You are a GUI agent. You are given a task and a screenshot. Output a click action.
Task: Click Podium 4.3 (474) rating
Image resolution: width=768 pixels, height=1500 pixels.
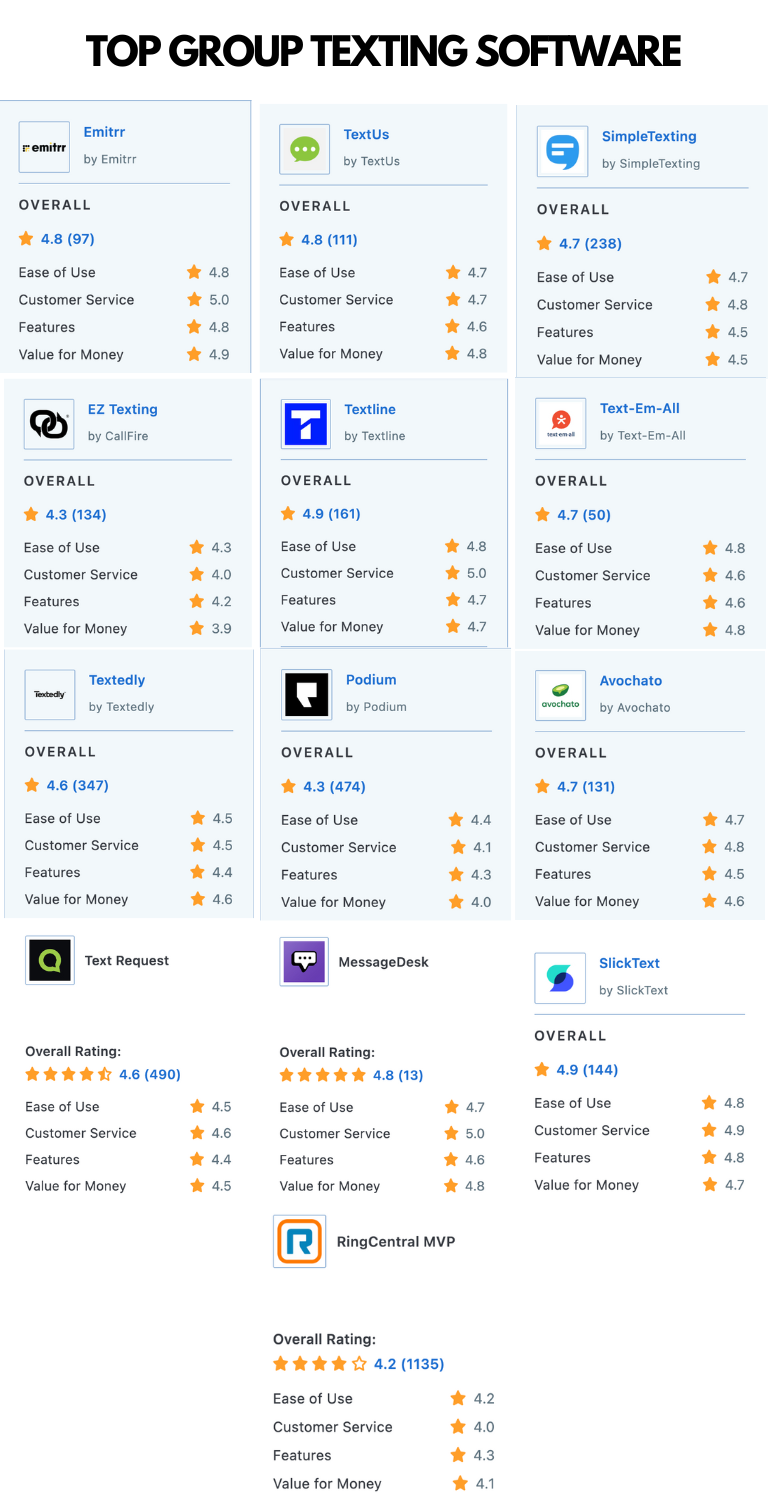(x=334, y=787)
